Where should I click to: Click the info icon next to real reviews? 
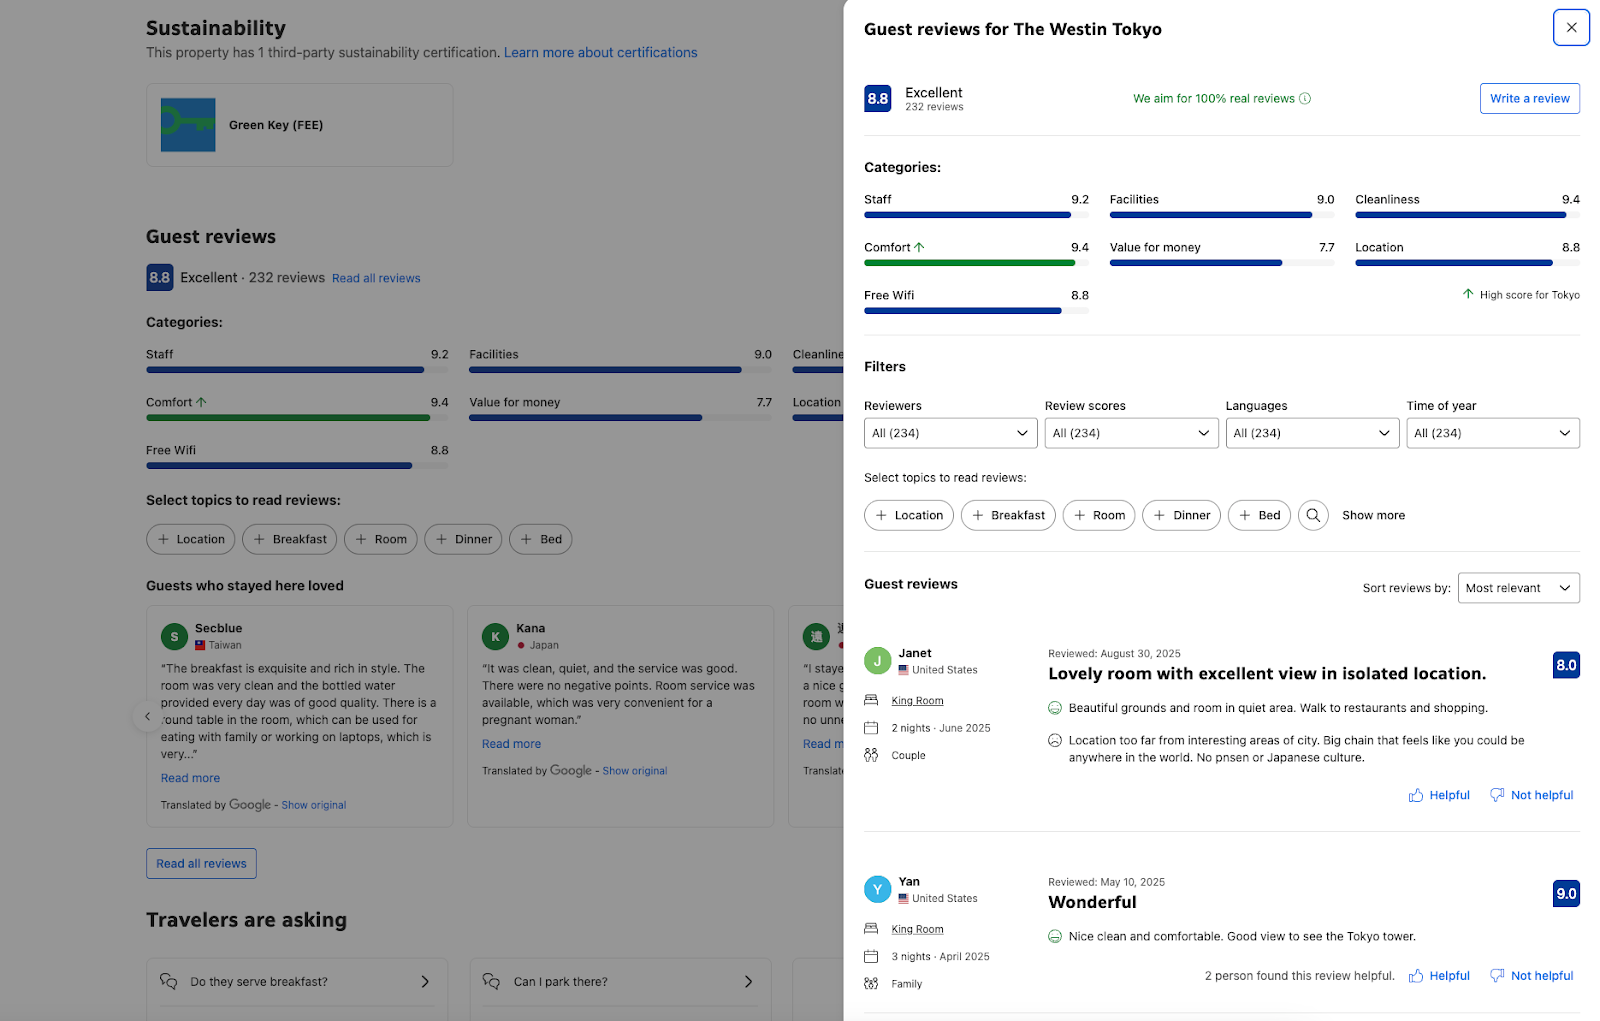point(1305,98)
